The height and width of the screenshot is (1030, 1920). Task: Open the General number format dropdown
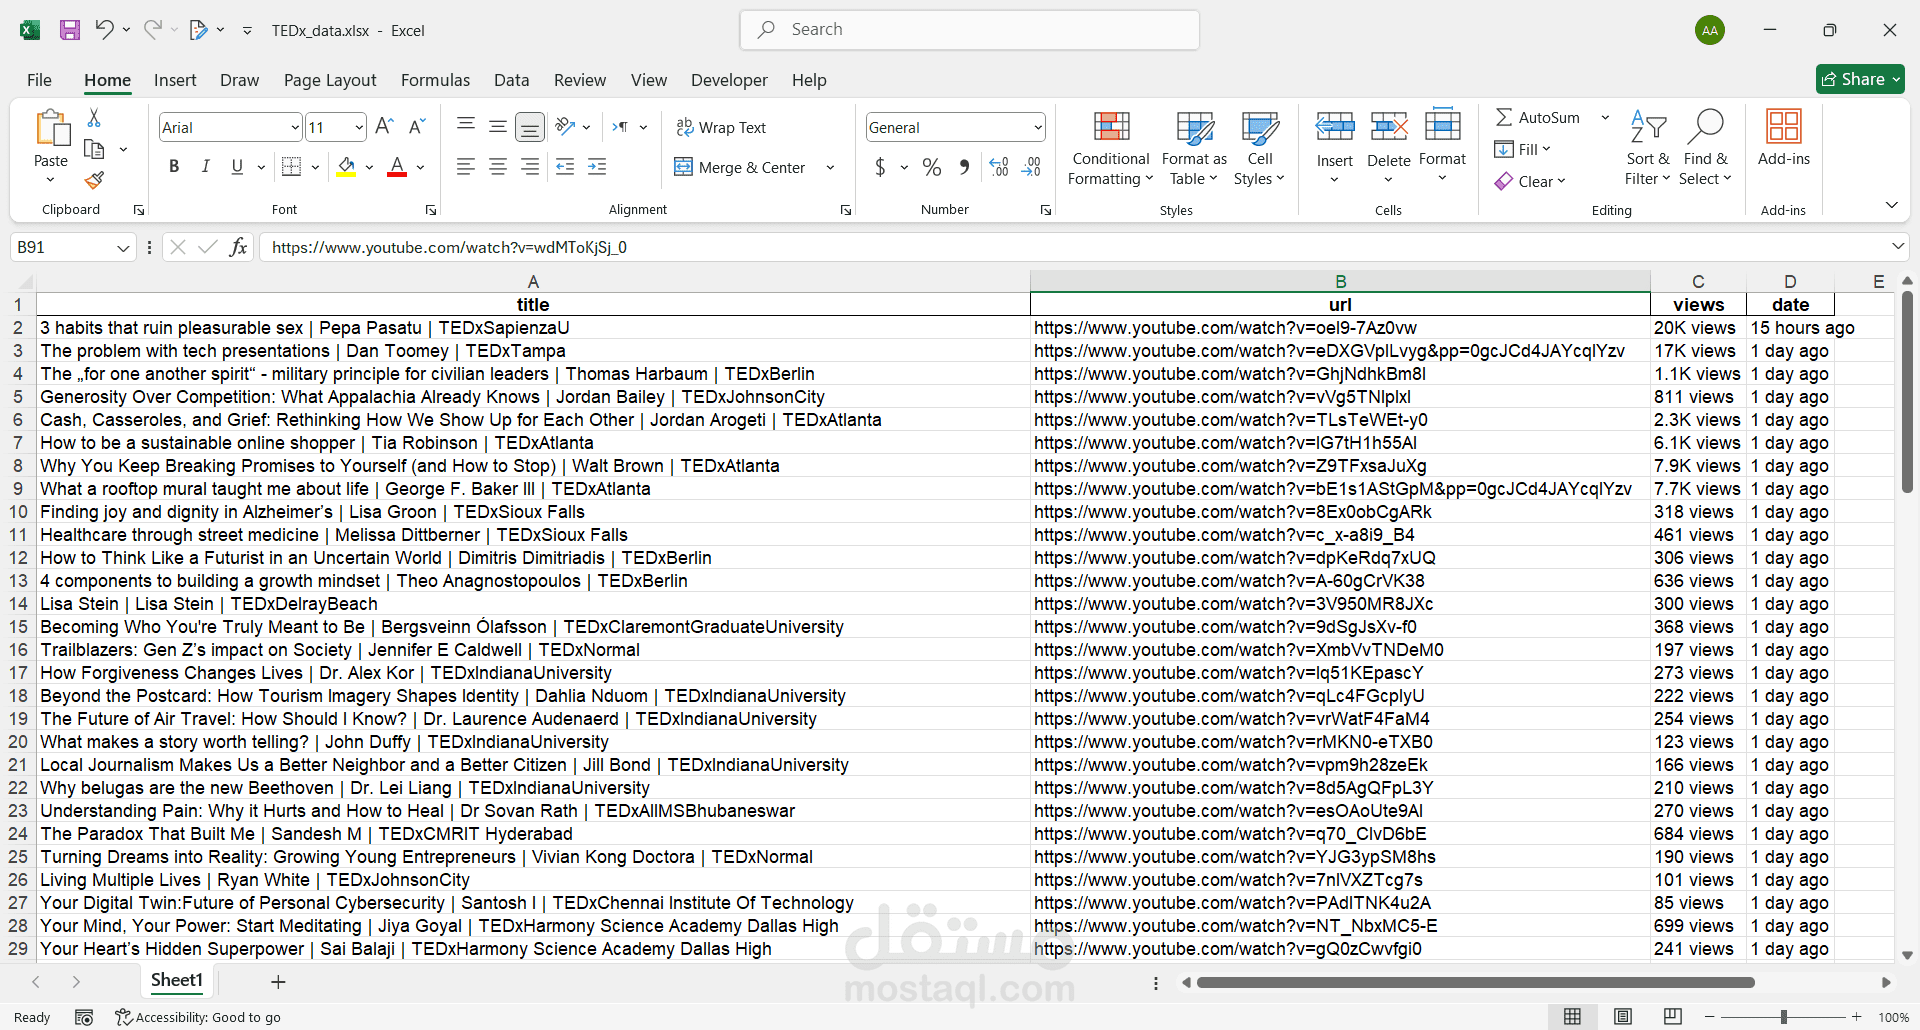click(1038, 127)
